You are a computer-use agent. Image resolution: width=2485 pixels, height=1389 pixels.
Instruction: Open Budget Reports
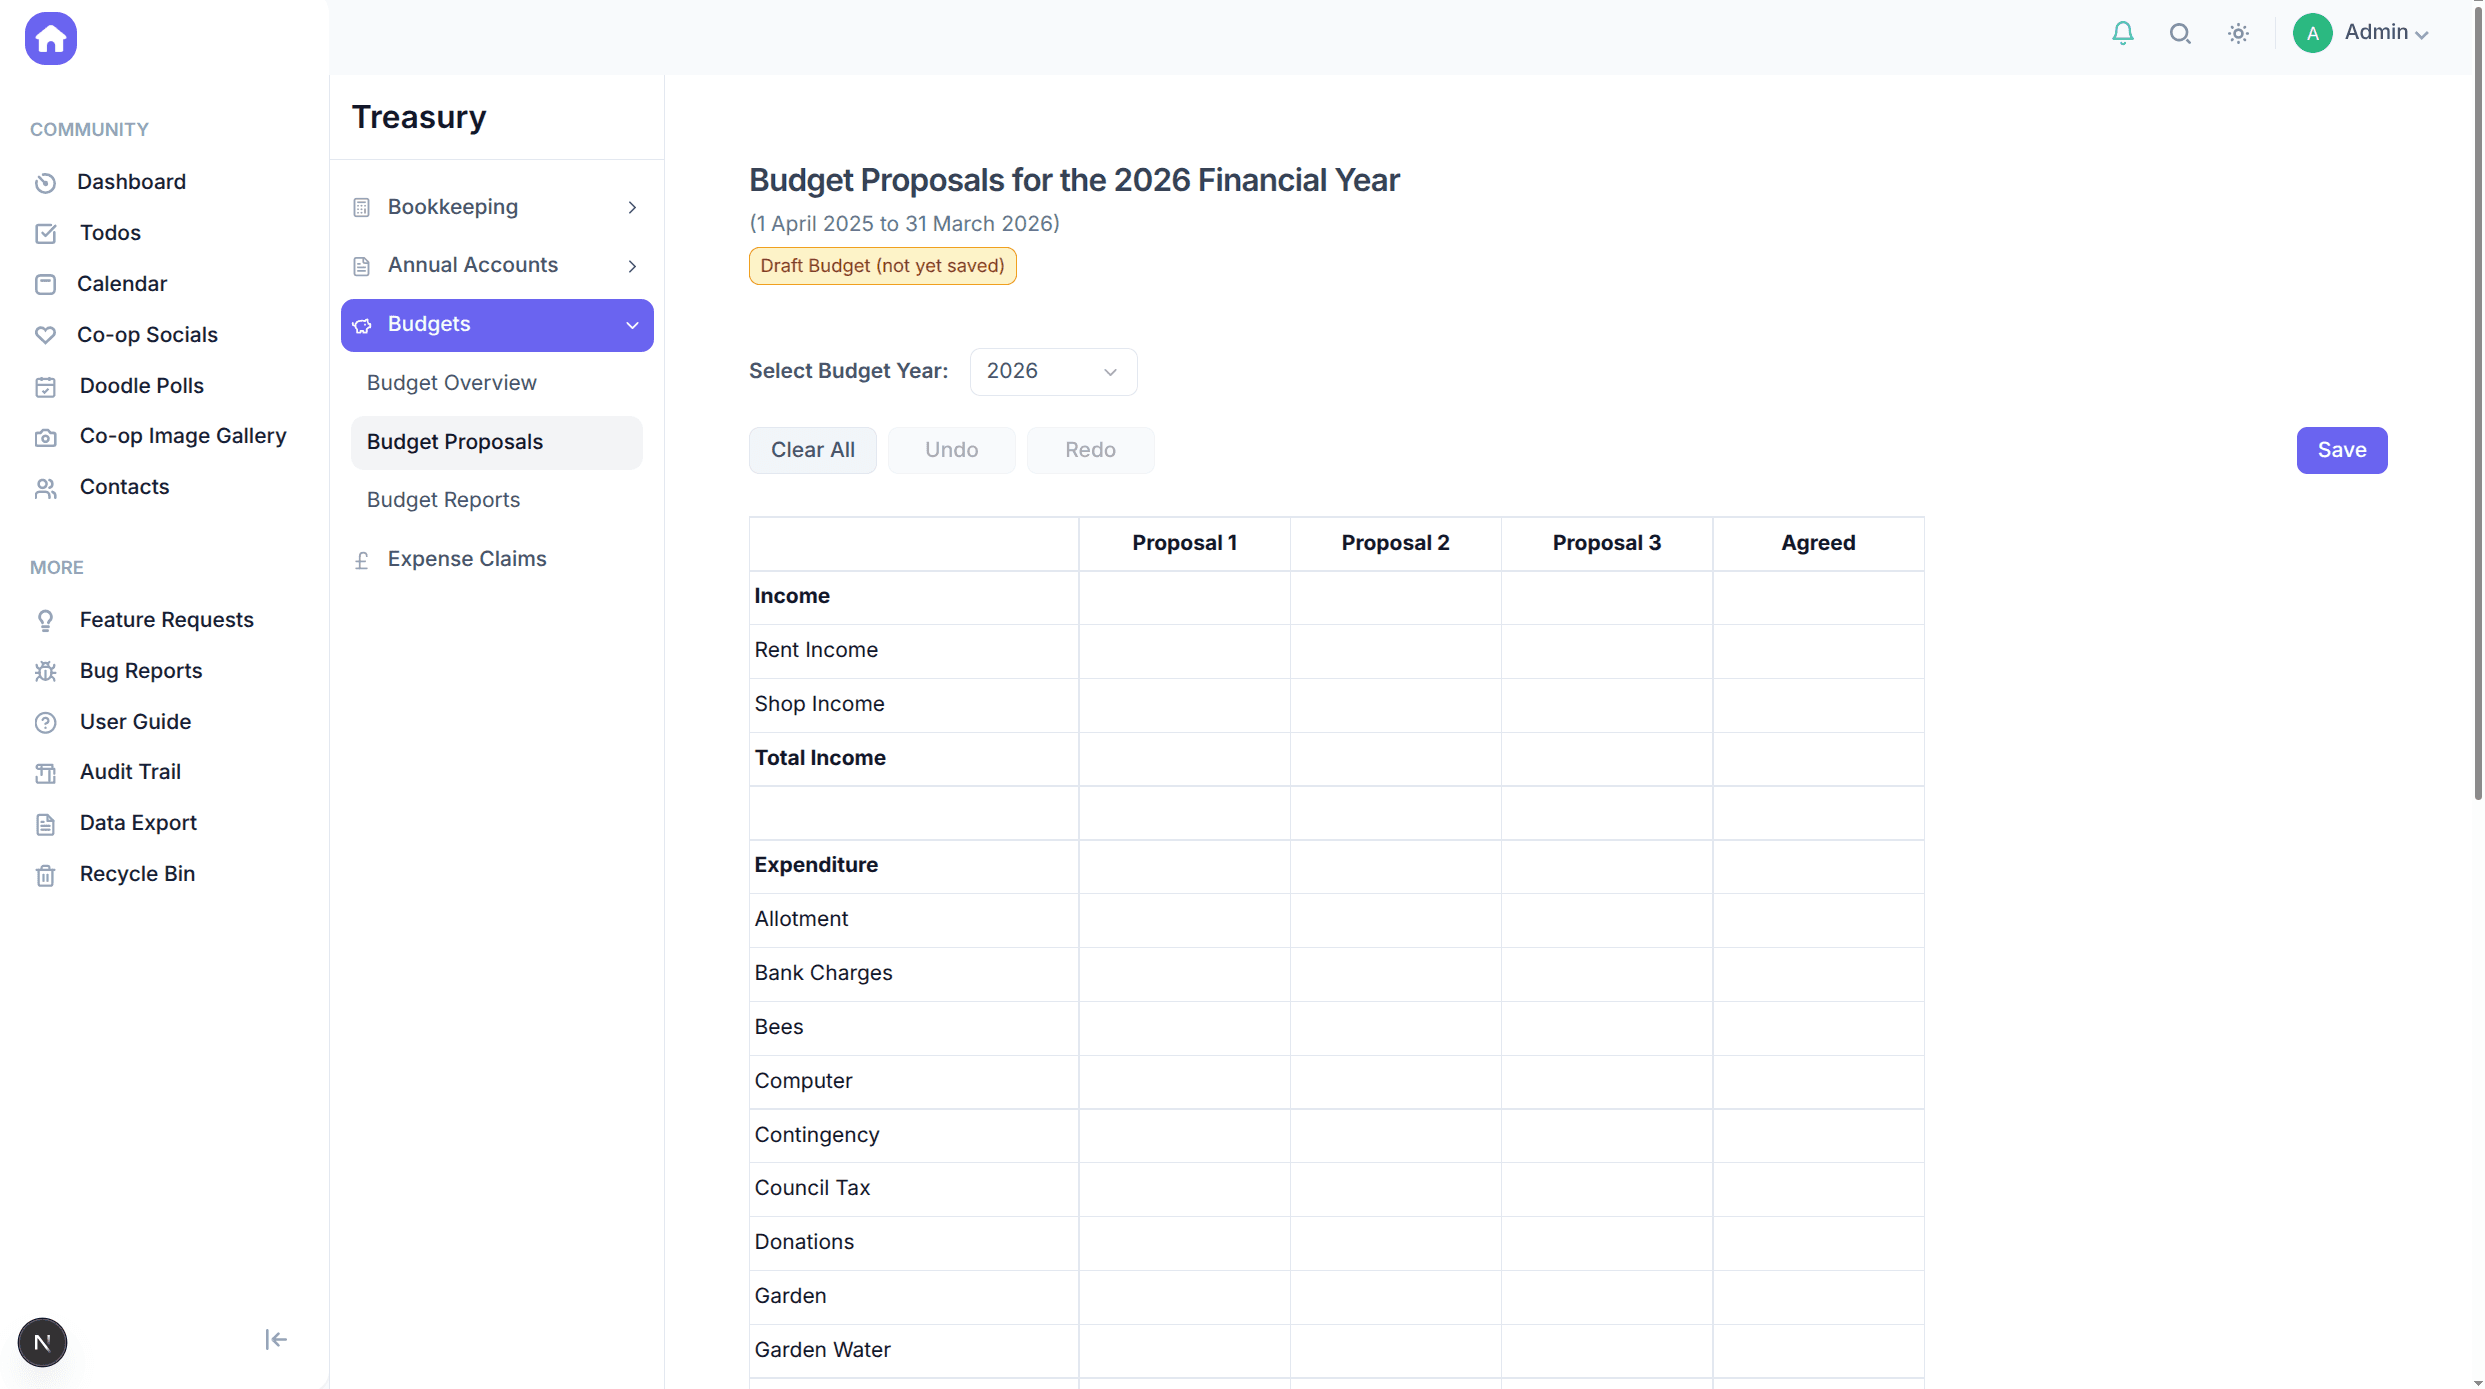point(443,500)
